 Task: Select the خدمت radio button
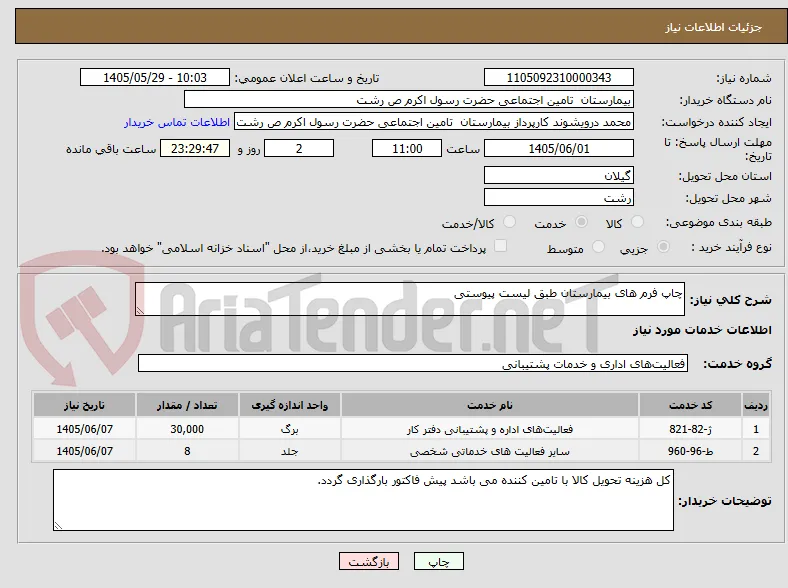[581, 222]
